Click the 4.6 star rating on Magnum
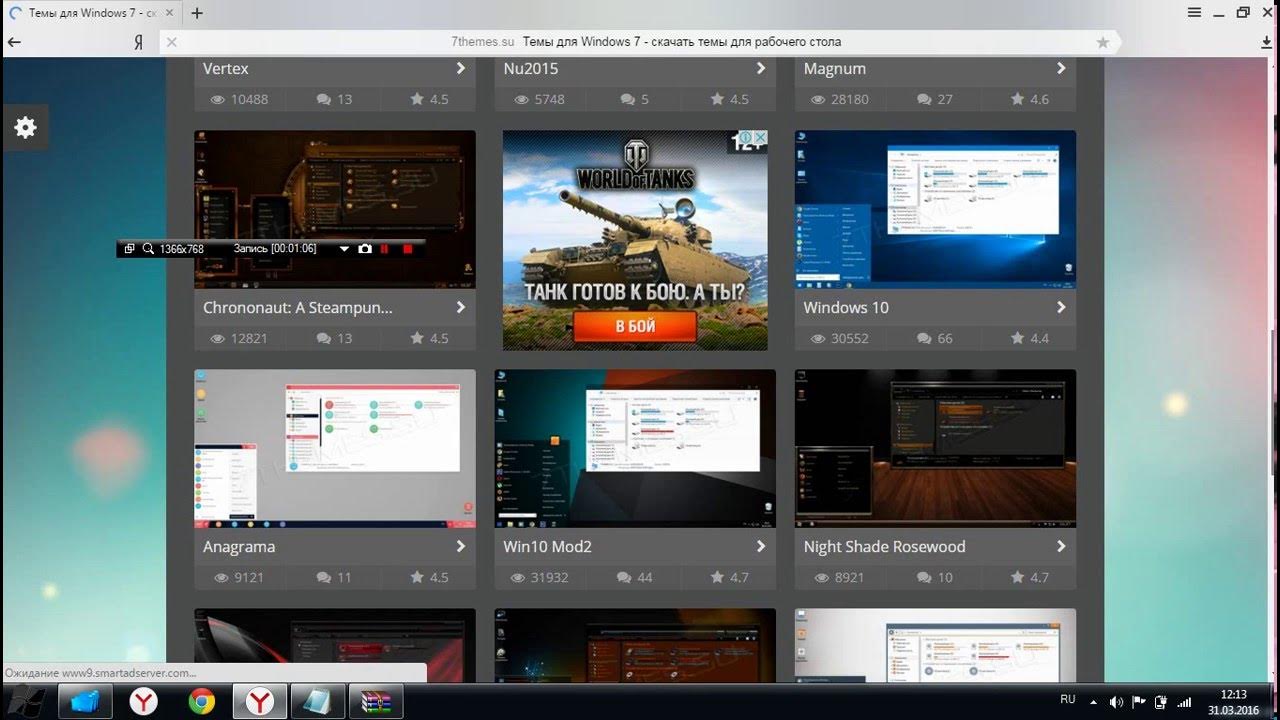 pos(1030,99)
